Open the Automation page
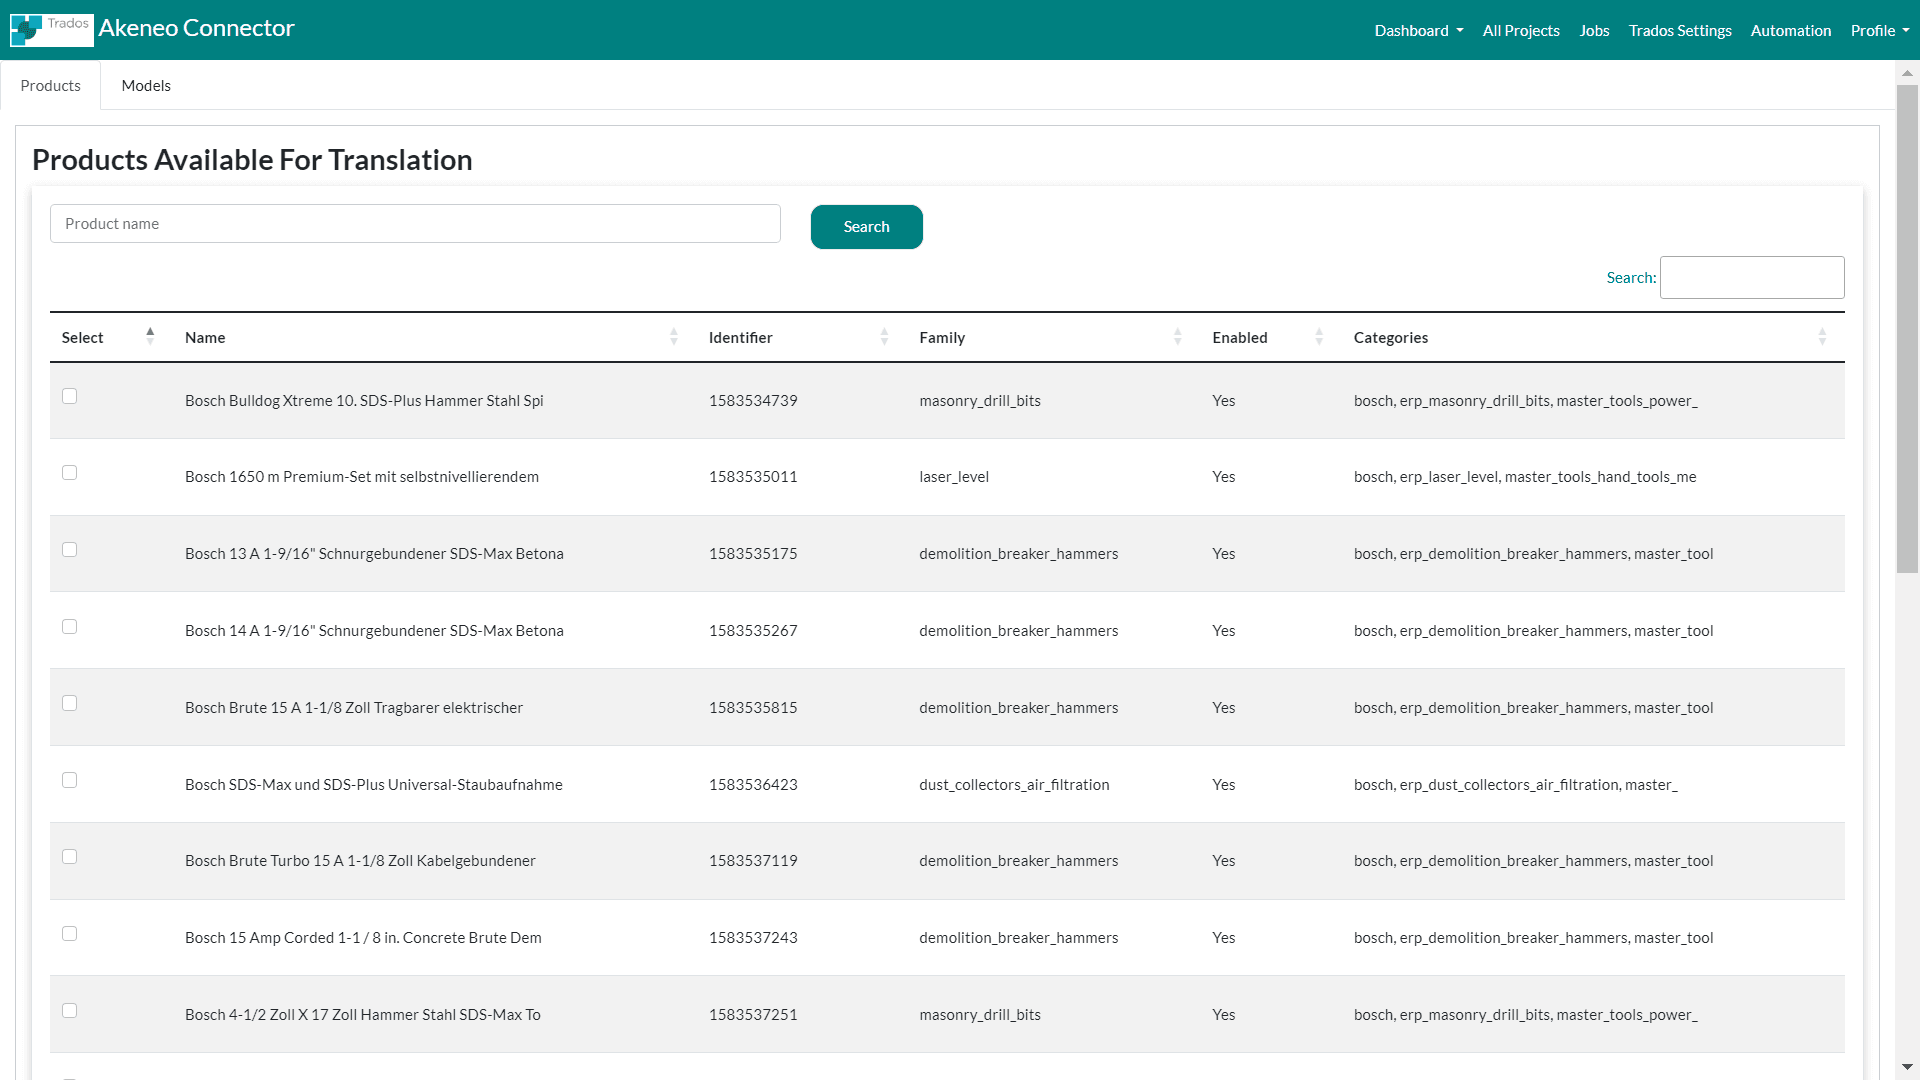The width and height of the screenshot is (1920, 1080). pos(1790,31)
